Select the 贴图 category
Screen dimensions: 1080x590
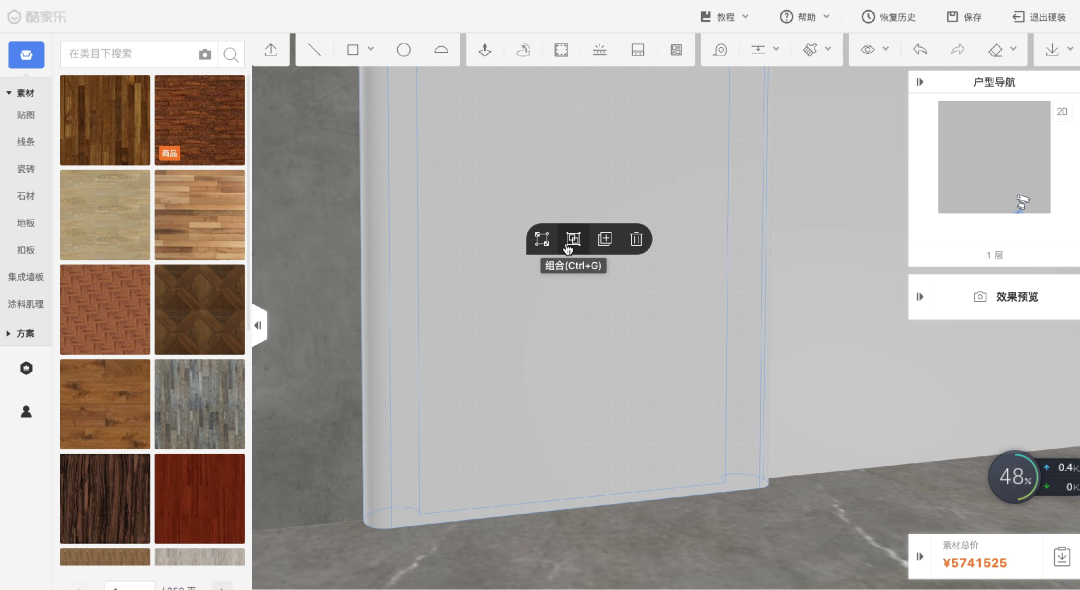pyautogui.click(x=25, y=115)
